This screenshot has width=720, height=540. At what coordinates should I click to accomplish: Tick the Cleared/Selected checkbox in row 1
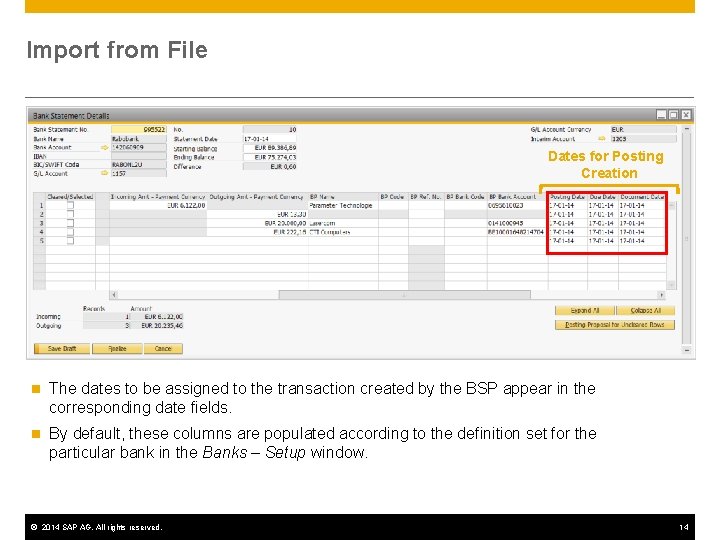(x=70, y=205)
